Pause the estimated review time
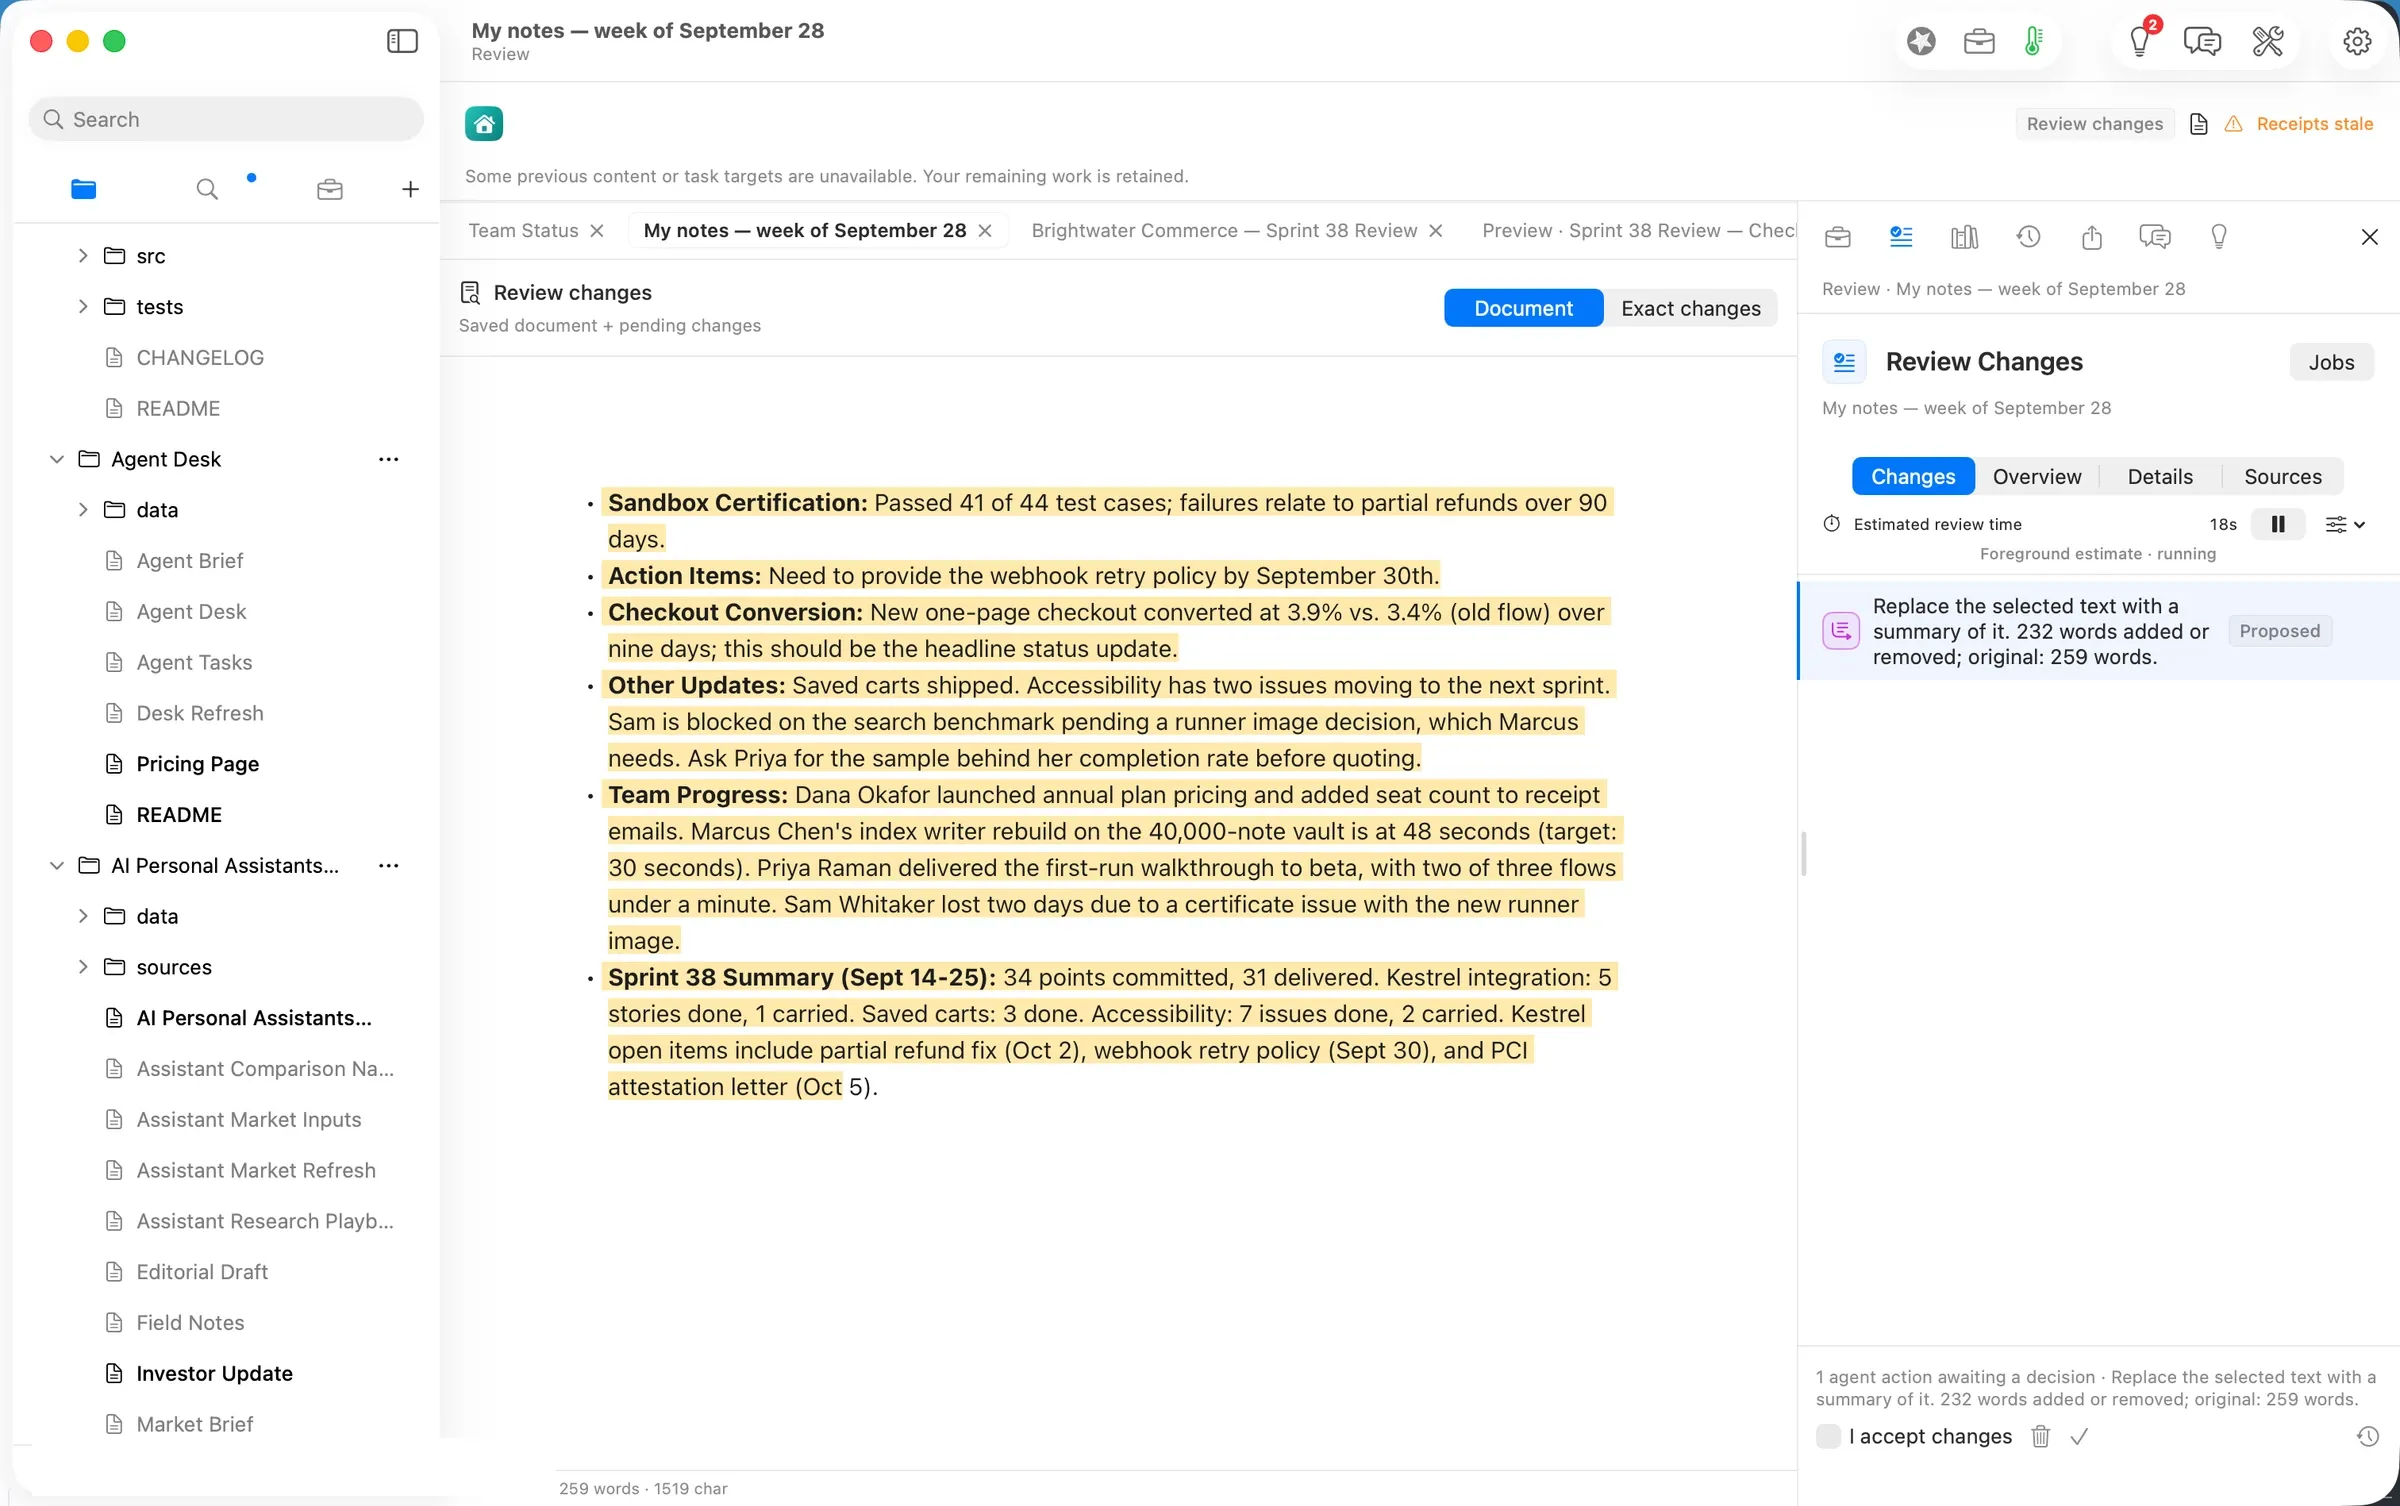The image size is (2400, 1506). pyautogui.click(x=2278, y=524)
